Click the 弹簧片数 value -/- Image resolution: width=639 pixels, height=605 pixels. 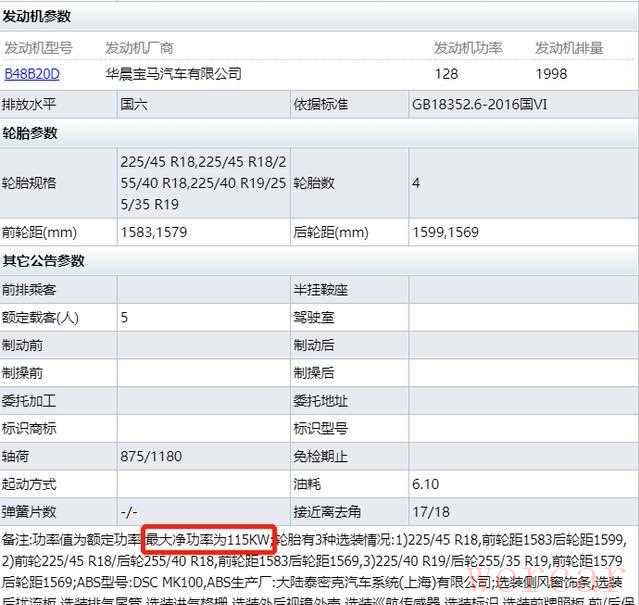129,512
